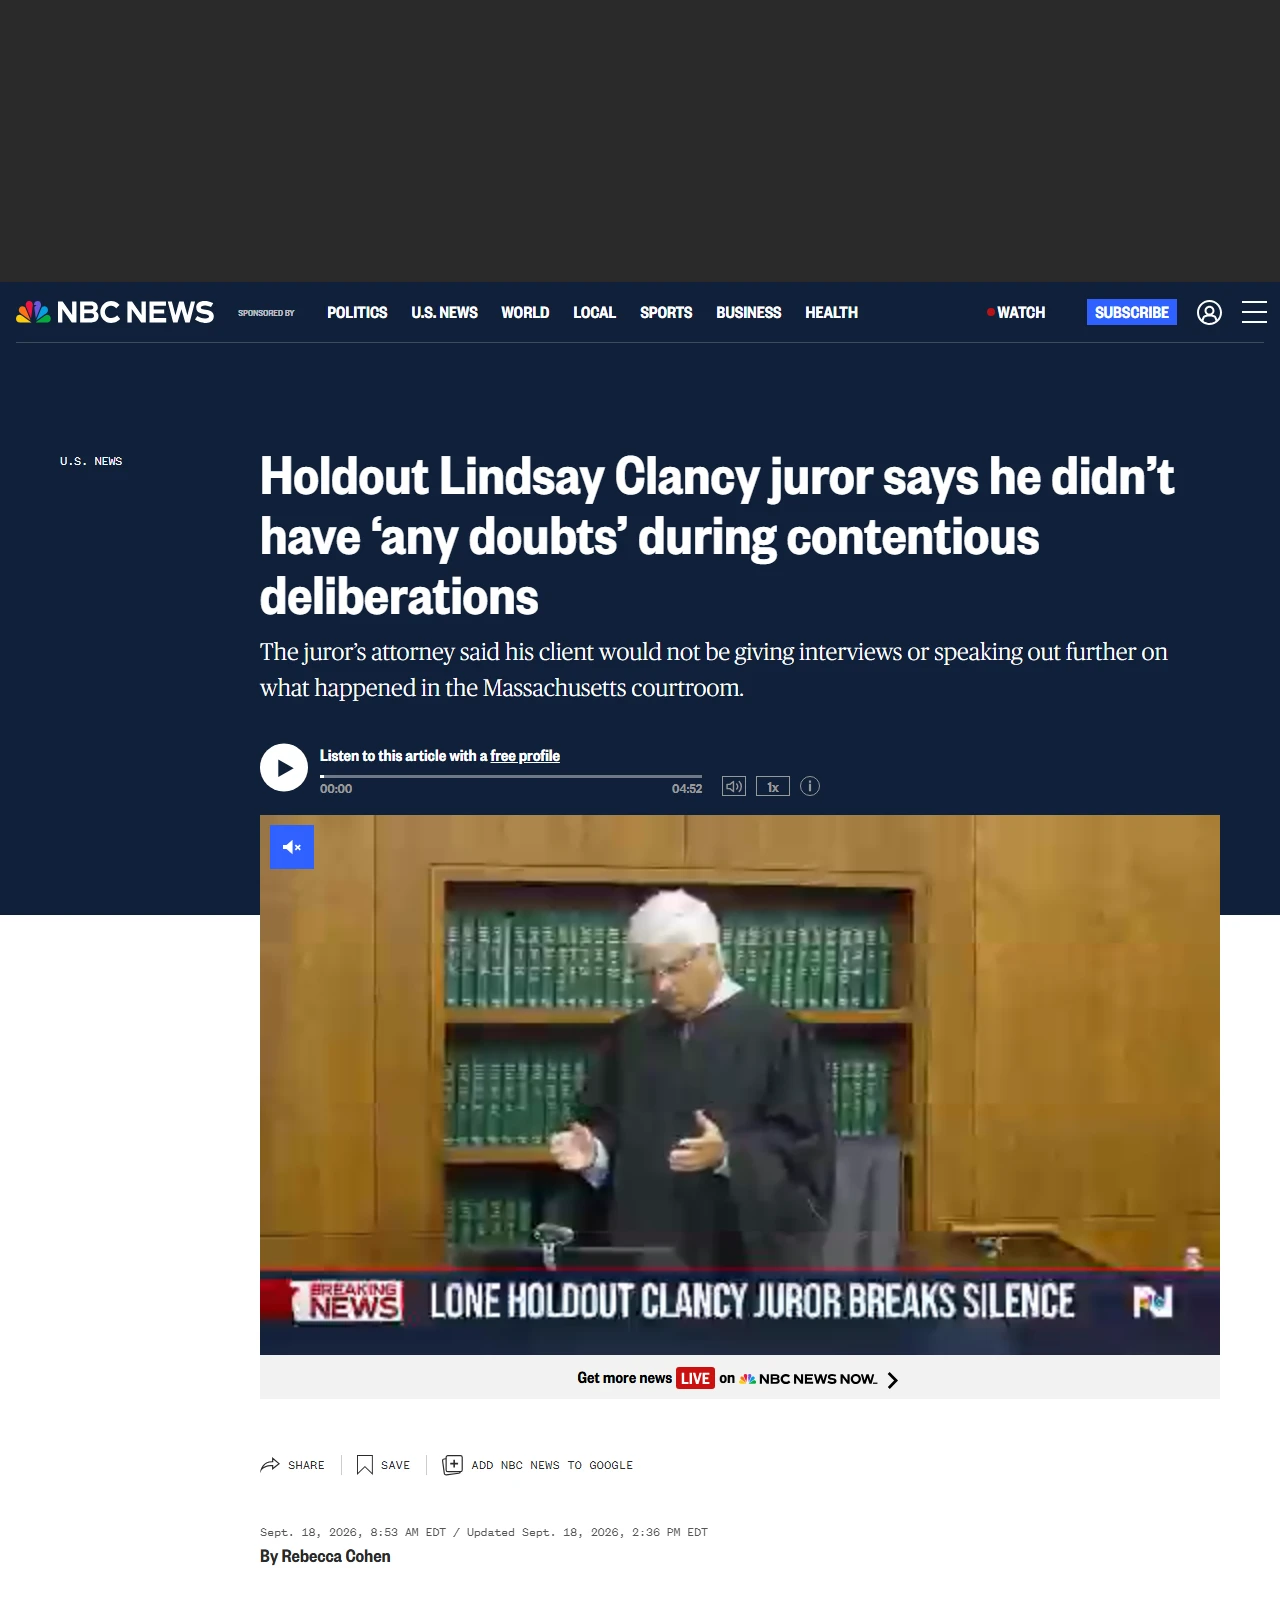The image size is (1280, 1600).
Task: Open the Get more news LIVE banner
Action: [x=740, y=1378]
